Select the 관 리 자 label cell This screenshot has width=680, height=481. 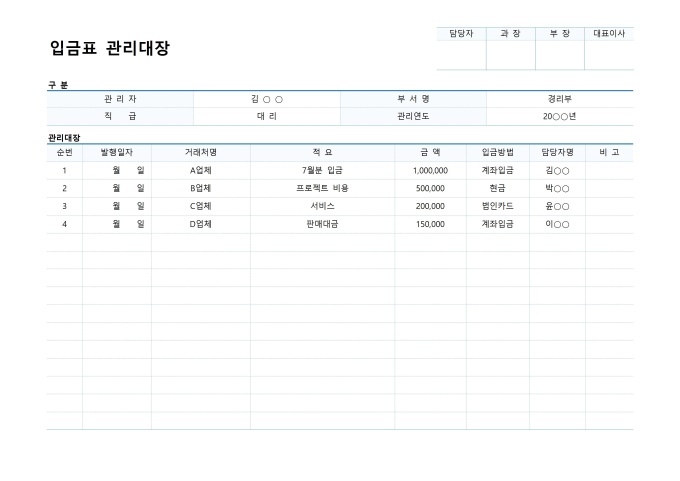[x=120, y=99]
